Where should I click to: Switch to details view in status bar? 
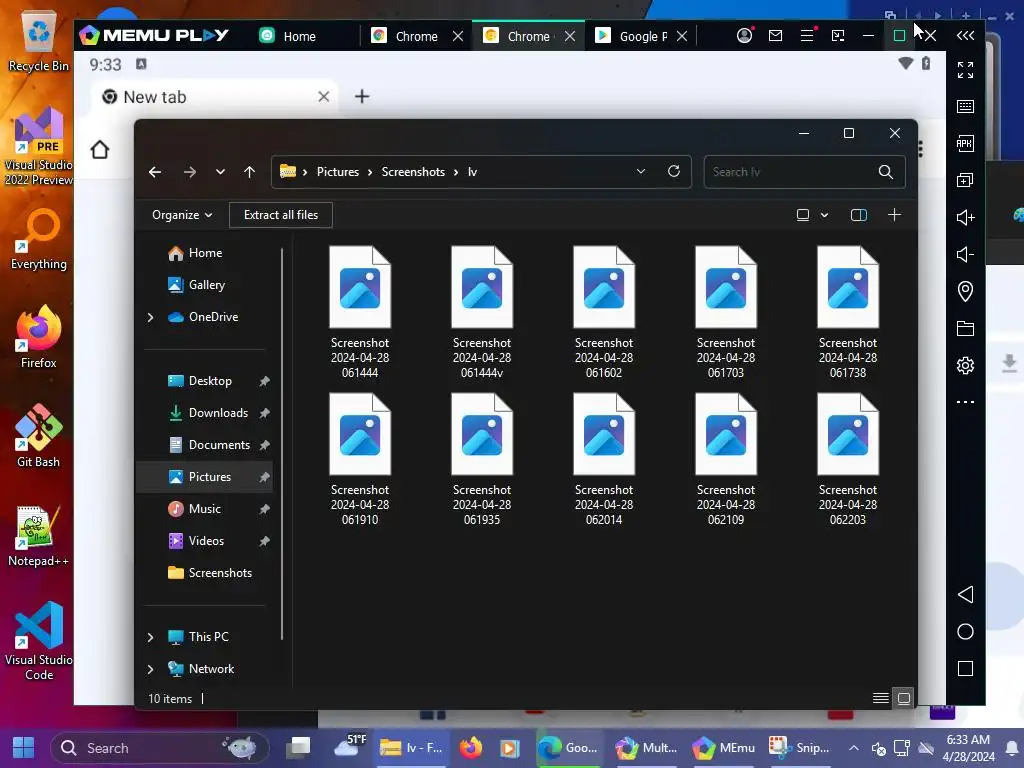(880, 698)
